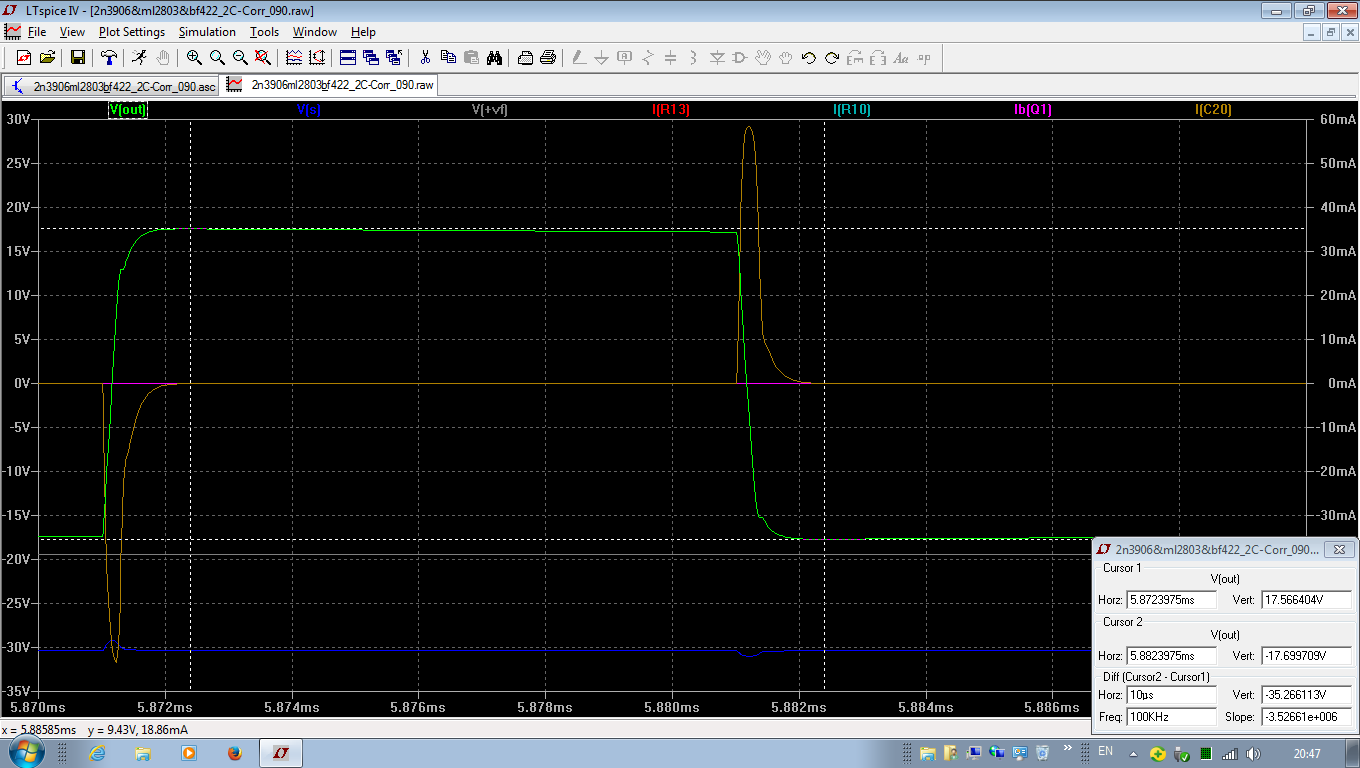Click the Print Setup icon
Viewport: 1360px width, 768px height.
tap(525, 58)
